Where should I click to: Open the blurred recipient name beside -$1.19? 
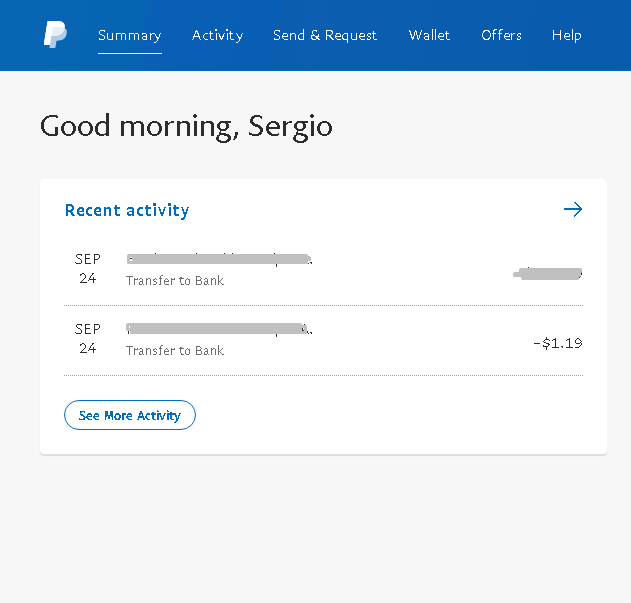pos(219,329)
